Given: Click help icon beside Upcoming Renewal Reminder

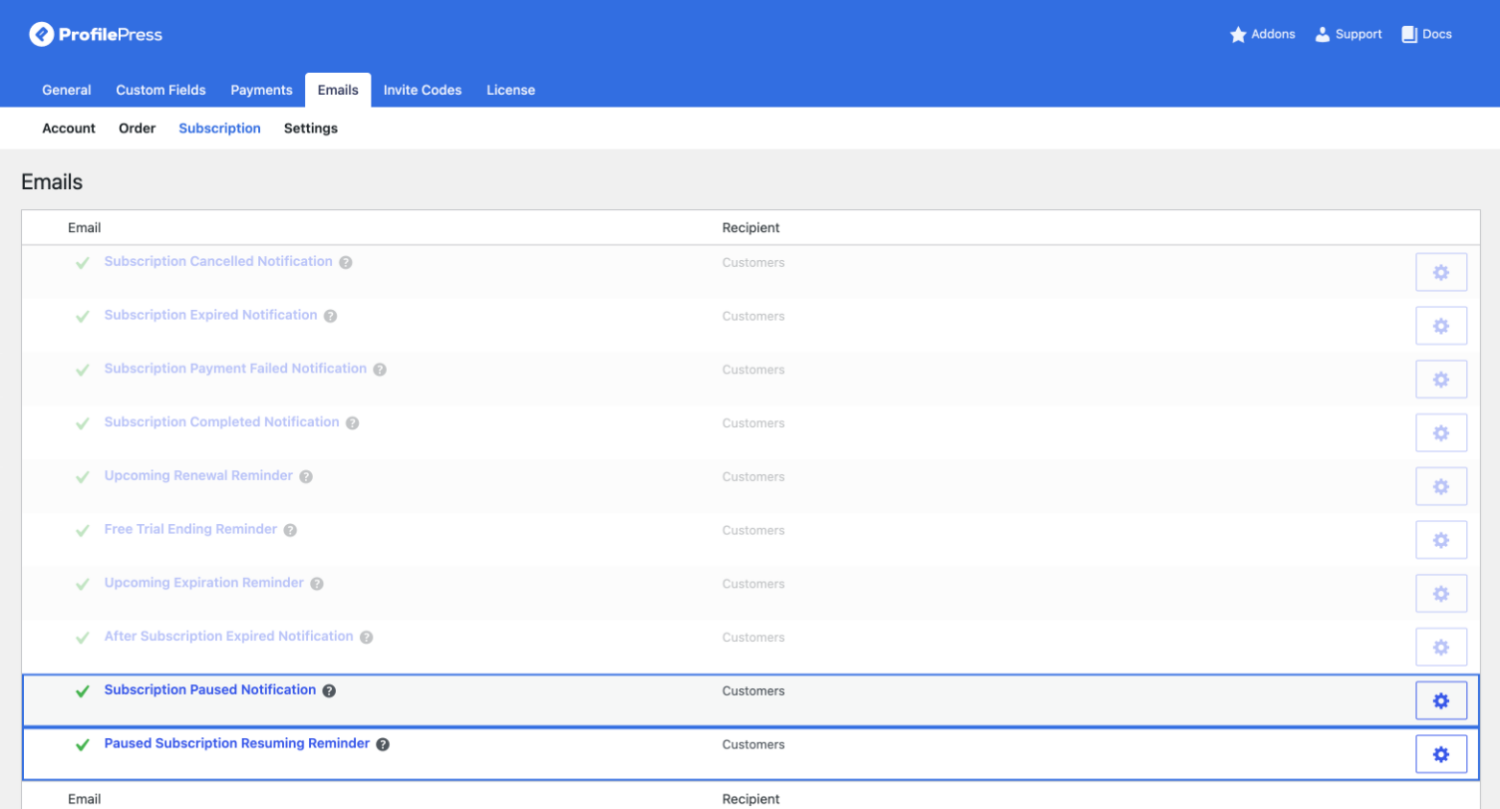Looking at the screenshot, I should 306,477.
